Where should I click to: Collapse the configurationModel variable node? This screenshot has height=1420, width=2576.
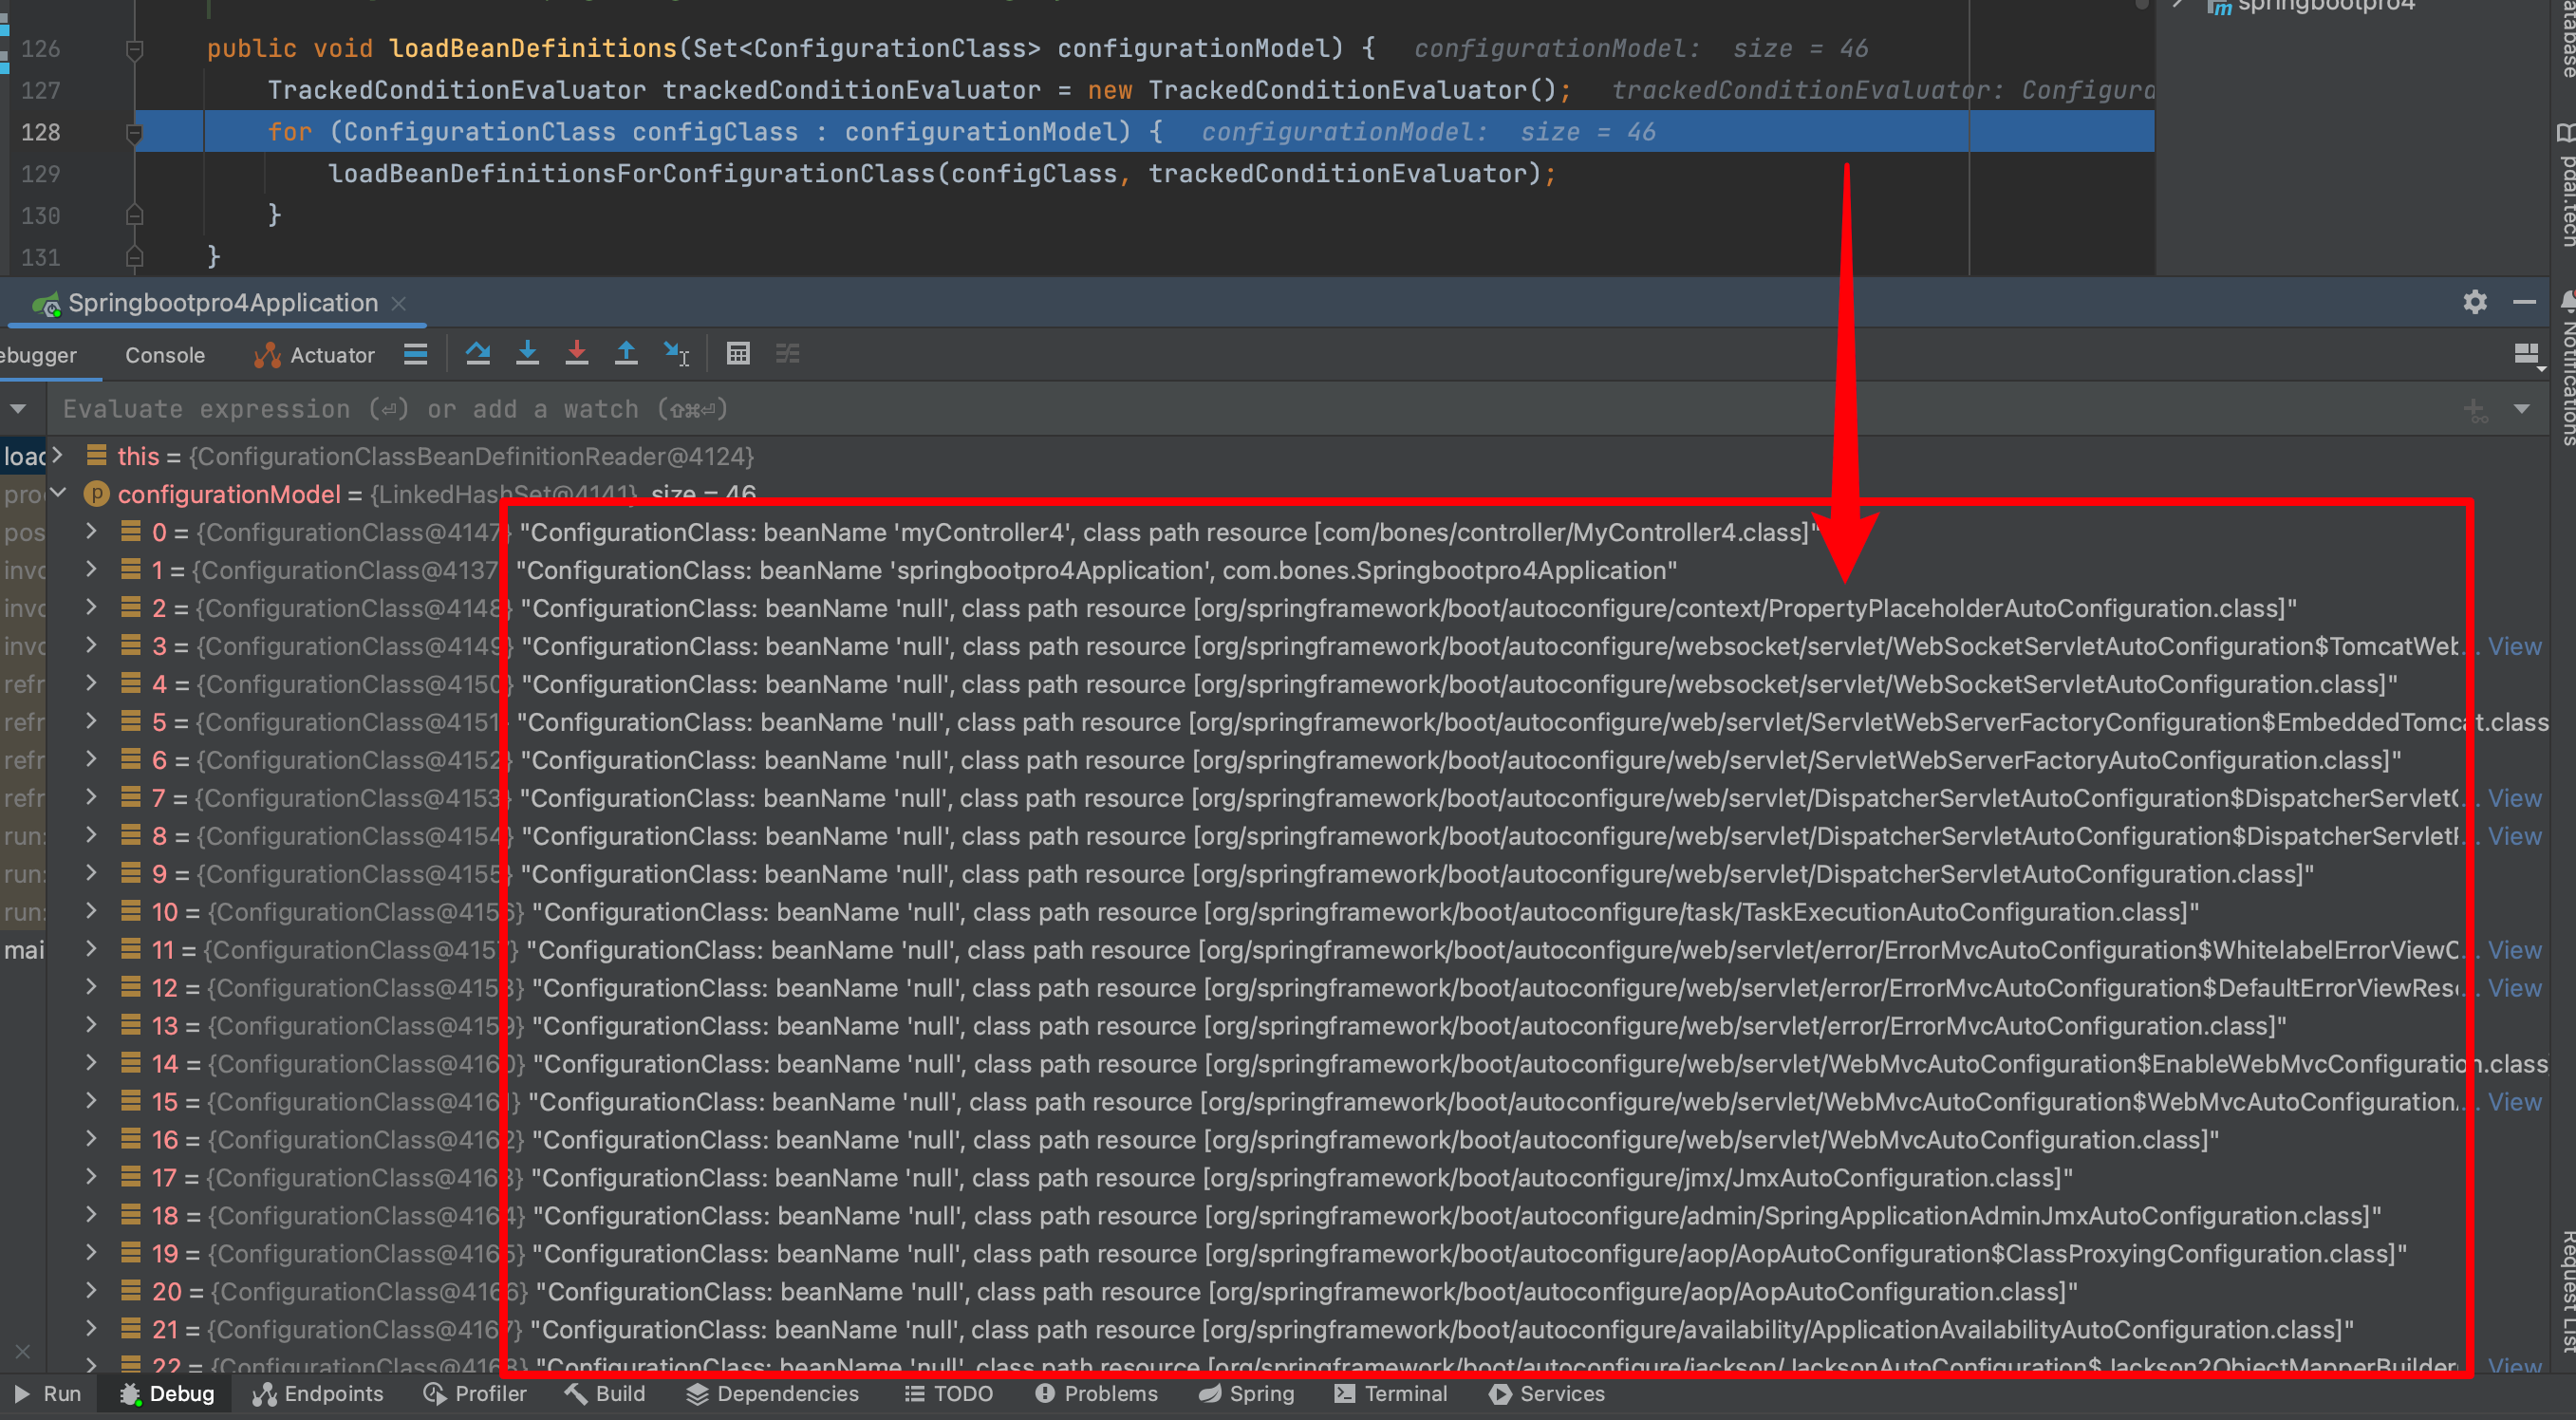(x=58, y=494)
